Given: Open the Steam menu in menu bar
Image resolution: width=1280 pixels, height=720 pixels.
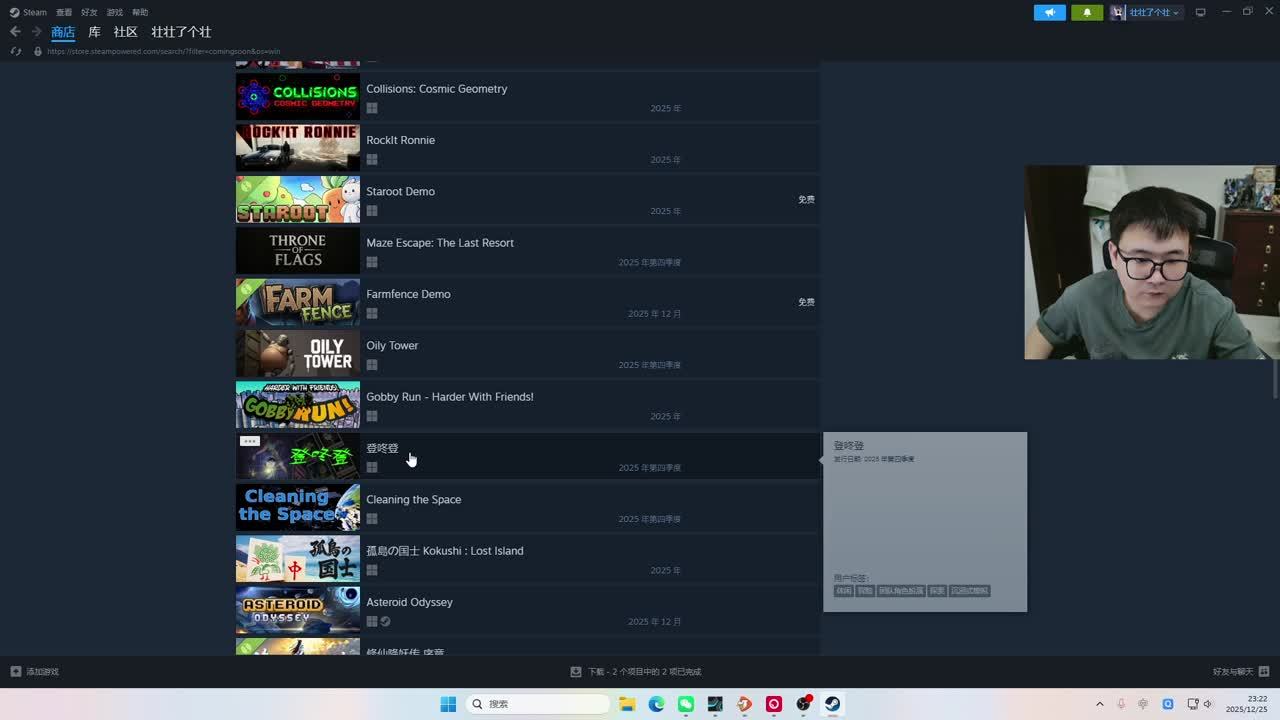Looking at the screenshot, I should [29, 12].
